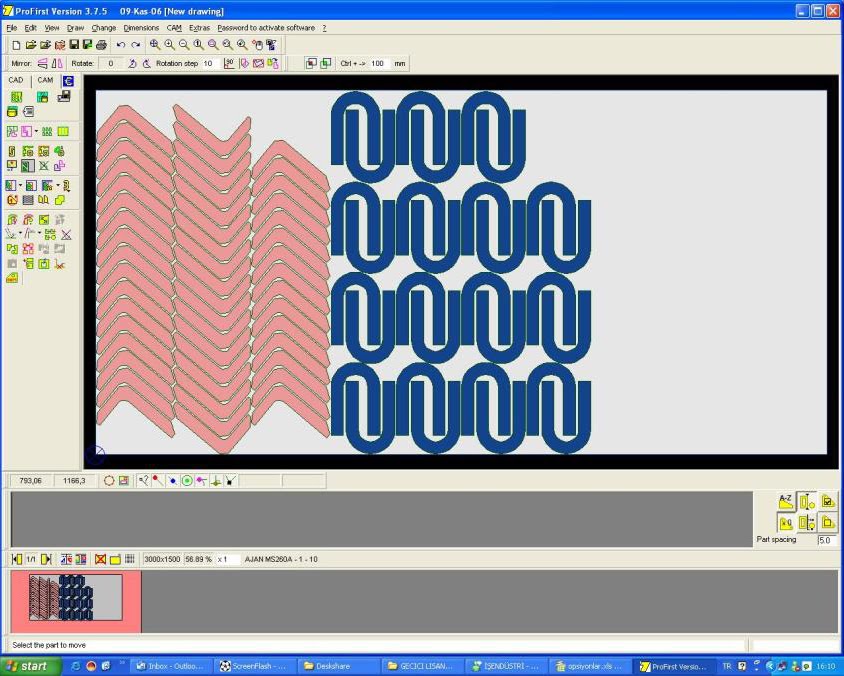Select the horizontal mirror tool
Image resolution: width=844 pixels, height=676 pixels.
41,63
